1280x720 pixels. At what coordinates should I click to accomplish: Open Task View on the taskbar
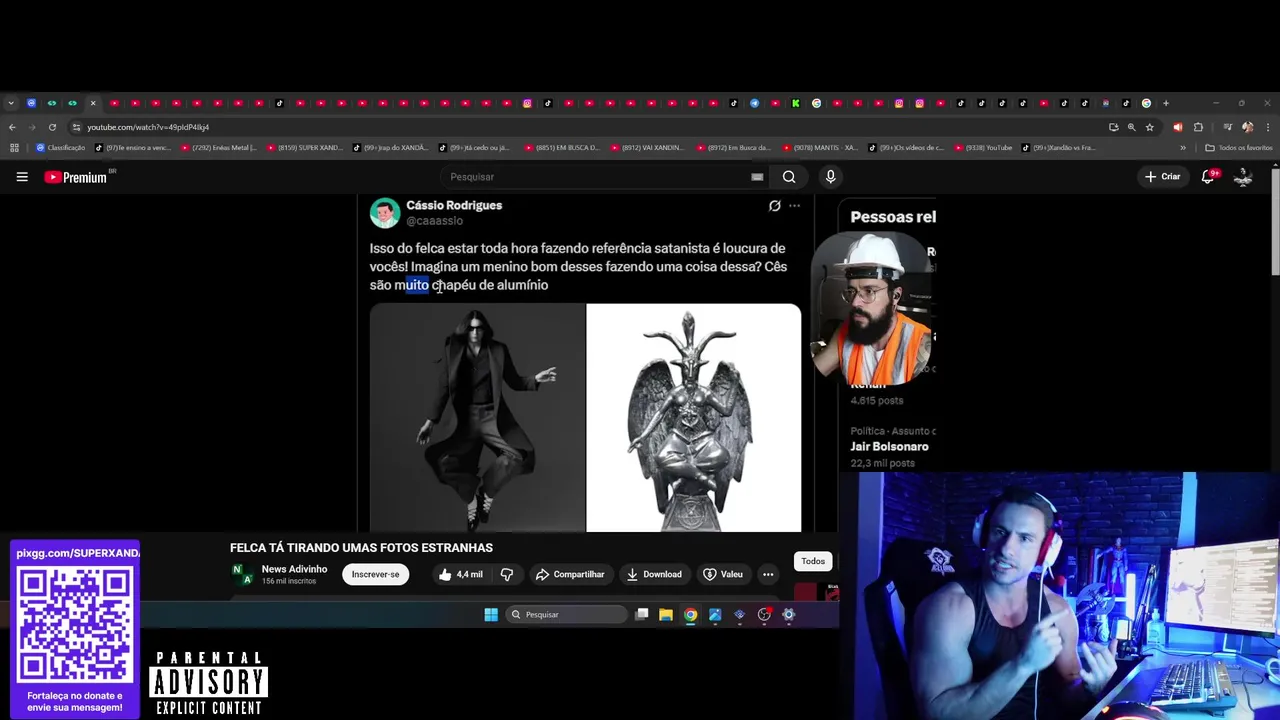click(642, 615)
